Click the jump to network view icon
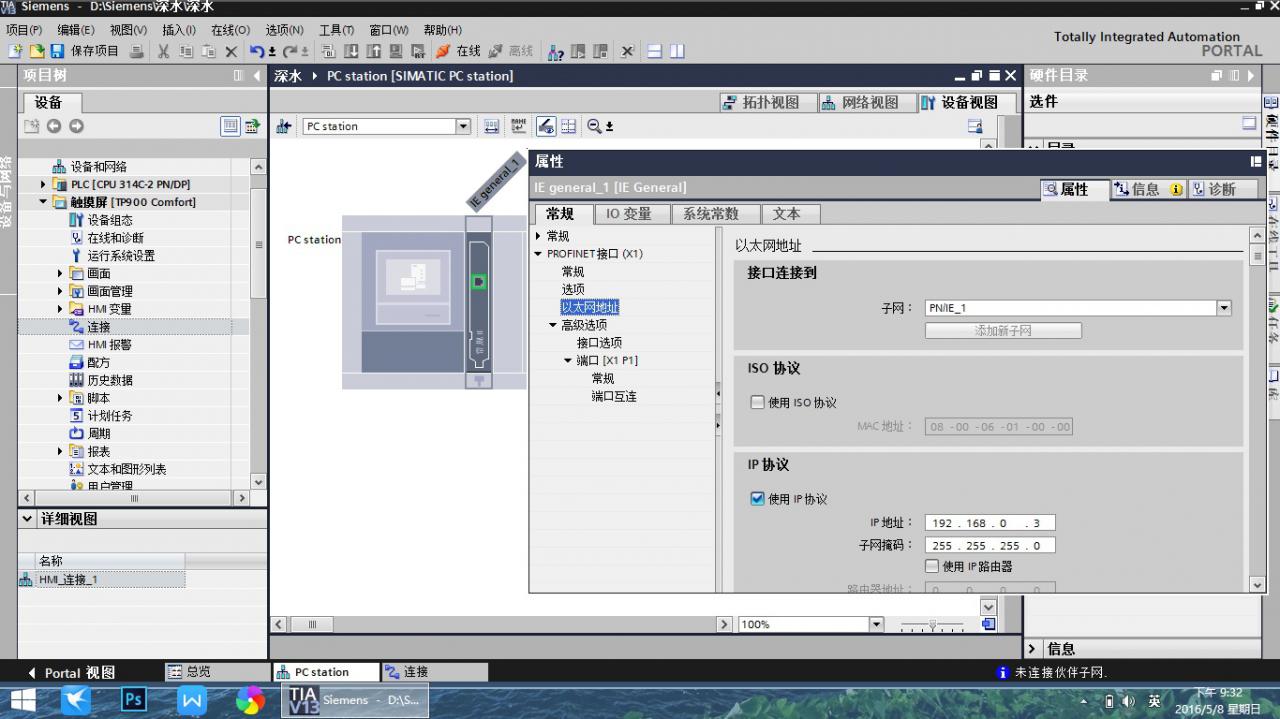The width and height of the screenshot is (1280, 719). point(284,126)
